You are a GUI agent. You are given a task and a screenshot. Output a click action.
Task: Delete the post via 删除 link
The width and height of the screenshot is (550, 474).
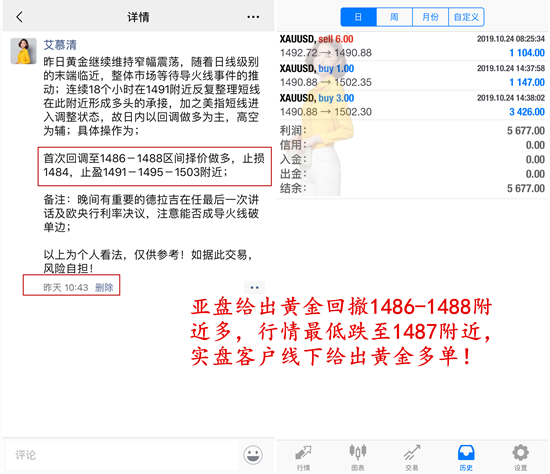point(104,287)
